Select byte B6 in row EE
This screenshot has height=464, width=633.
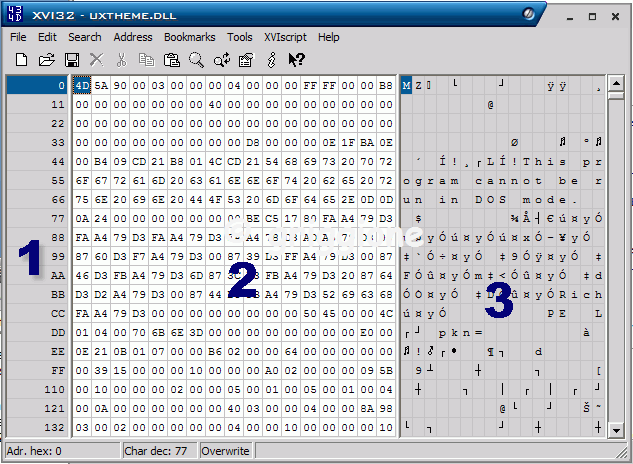(215, 351)
